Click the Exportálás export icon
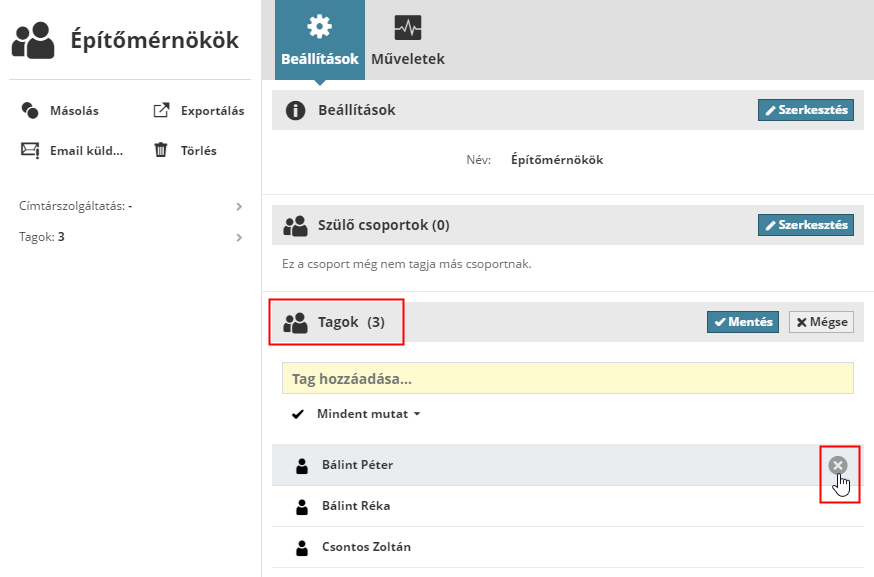This screenshot has height=577, width=874. (161, 111)
